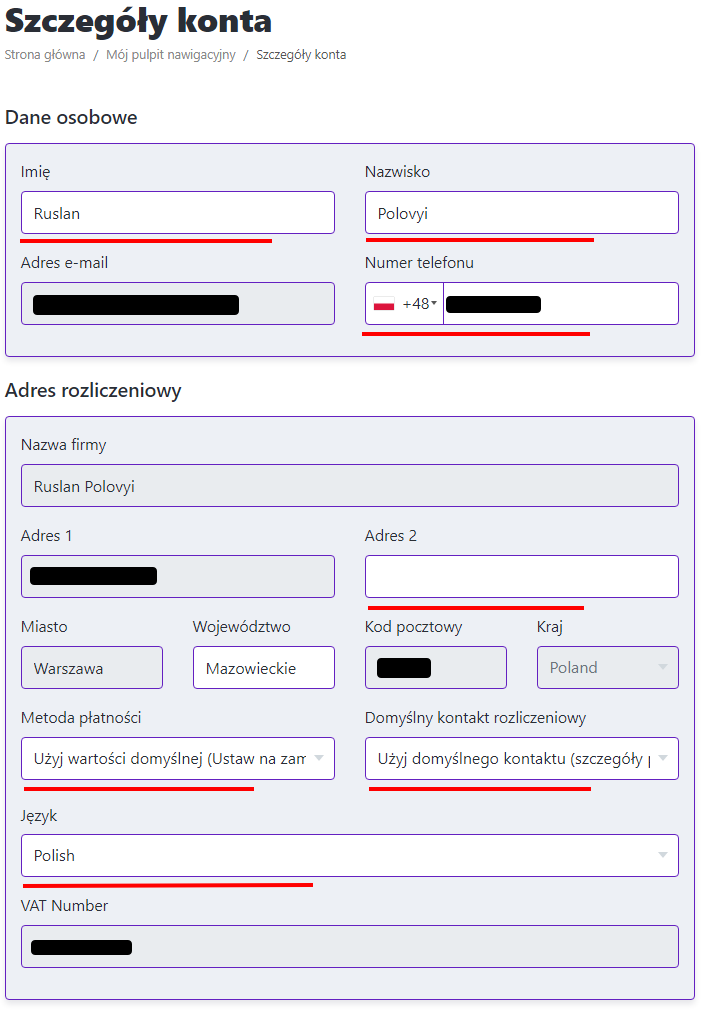703x1011 pixels.
Task: Click the Dane osobowe section heading
Action: [71, 118]
